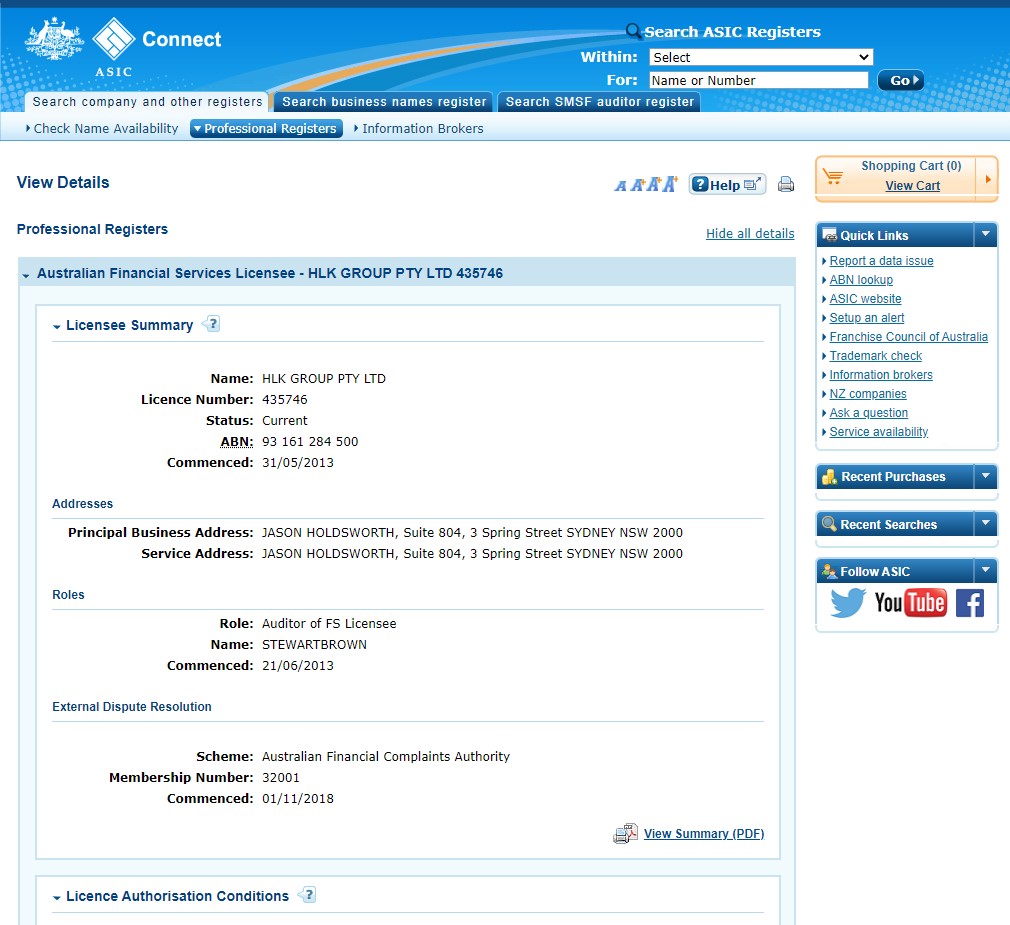Collapse the Quick Links panel arrow
1010x925 pixels.
(x=986, y=234)
